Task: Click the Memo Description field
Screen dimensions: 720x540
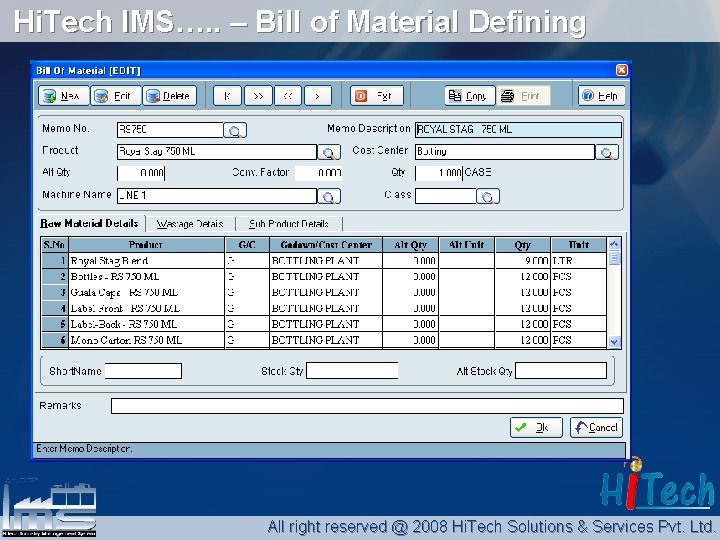Action: pos(518,130)
